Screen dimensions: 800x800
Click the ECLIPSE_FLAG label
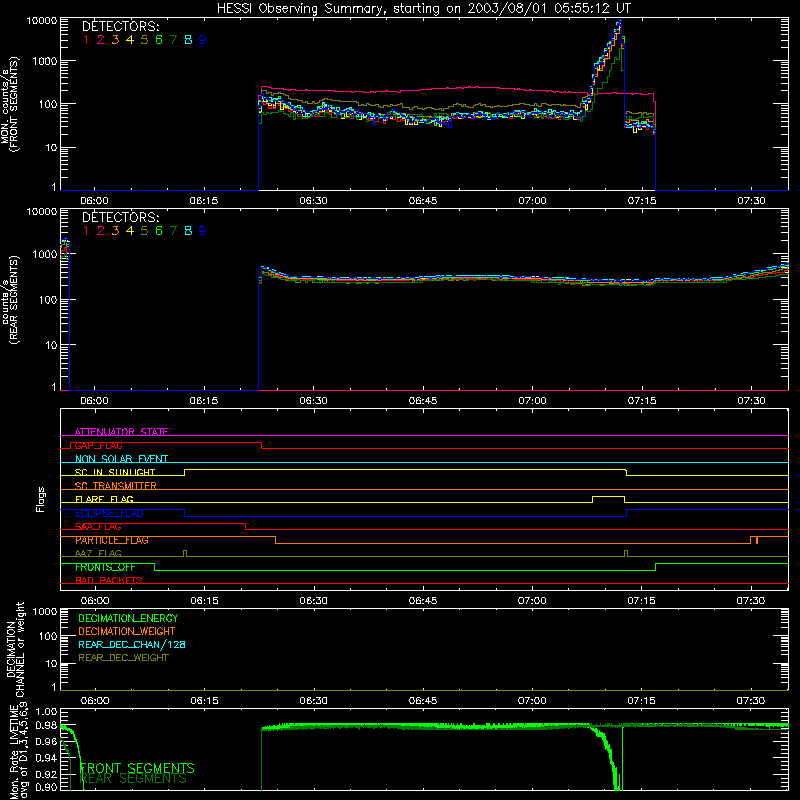[109, 513]
